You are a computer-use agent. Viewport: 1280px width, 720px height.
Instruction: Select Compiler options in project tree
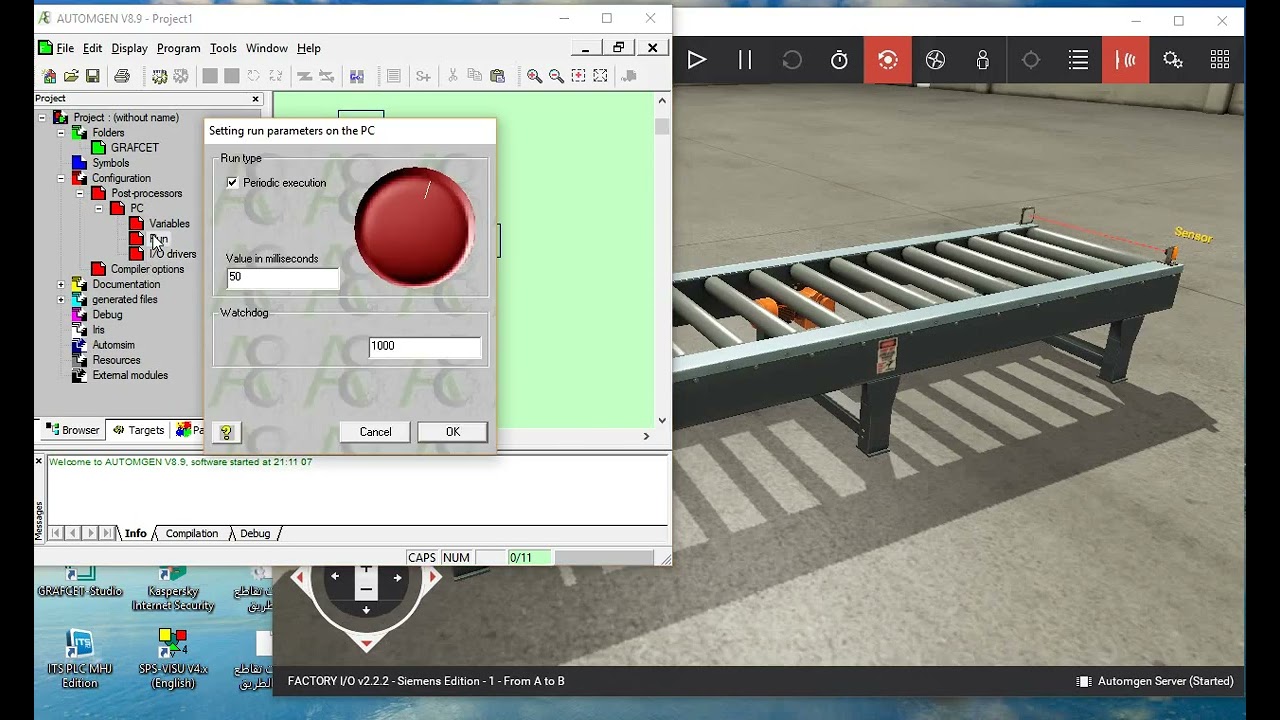pyautogui.click(x=147, y=269)
